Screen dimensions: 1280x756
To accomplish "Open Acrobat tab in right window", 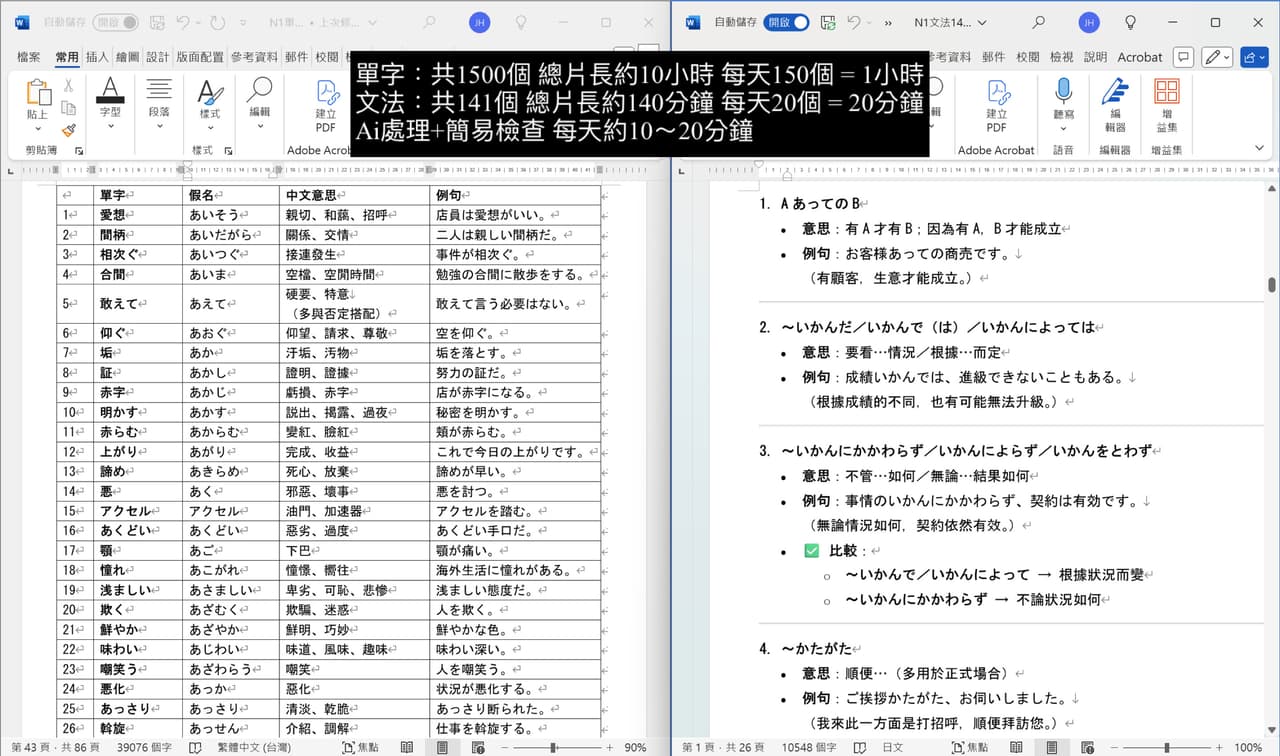I will coord(1140,57).
